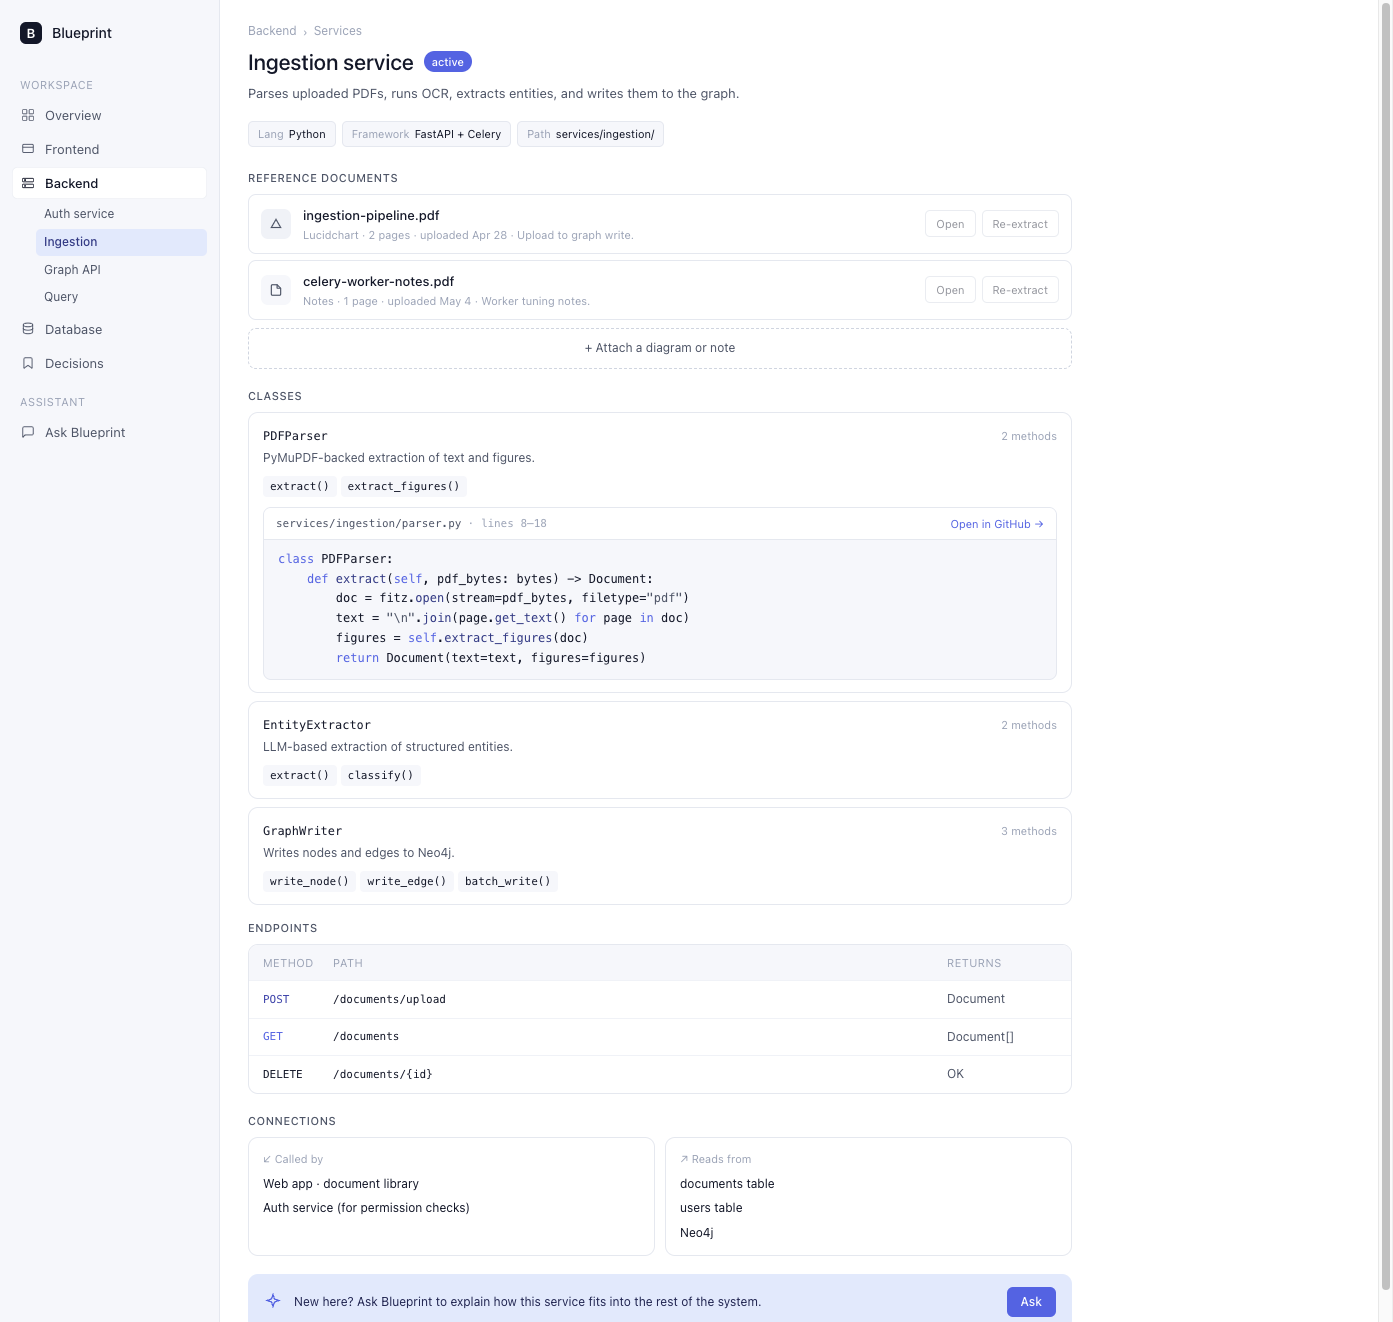
Task: Click the PATH column header in Endpoints
Action: pos(348,963)
